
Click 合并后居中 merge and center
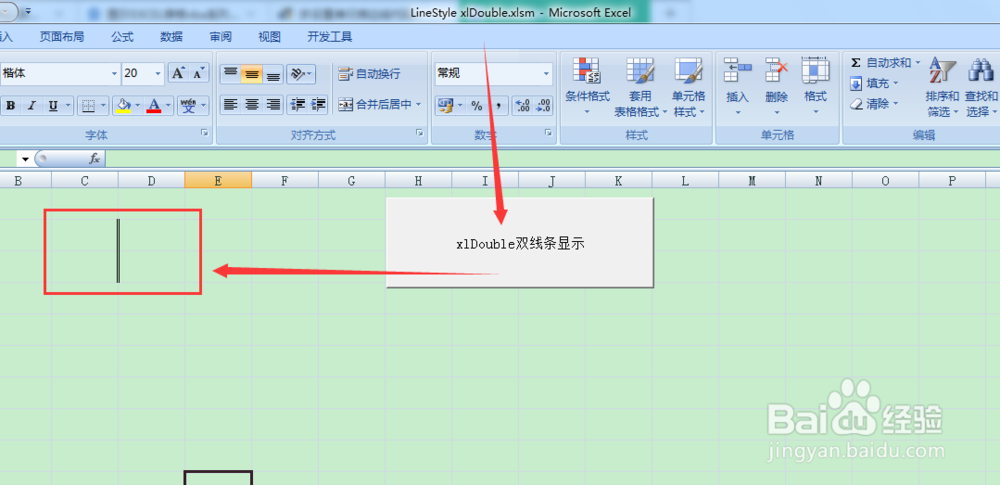click(375, 105)
